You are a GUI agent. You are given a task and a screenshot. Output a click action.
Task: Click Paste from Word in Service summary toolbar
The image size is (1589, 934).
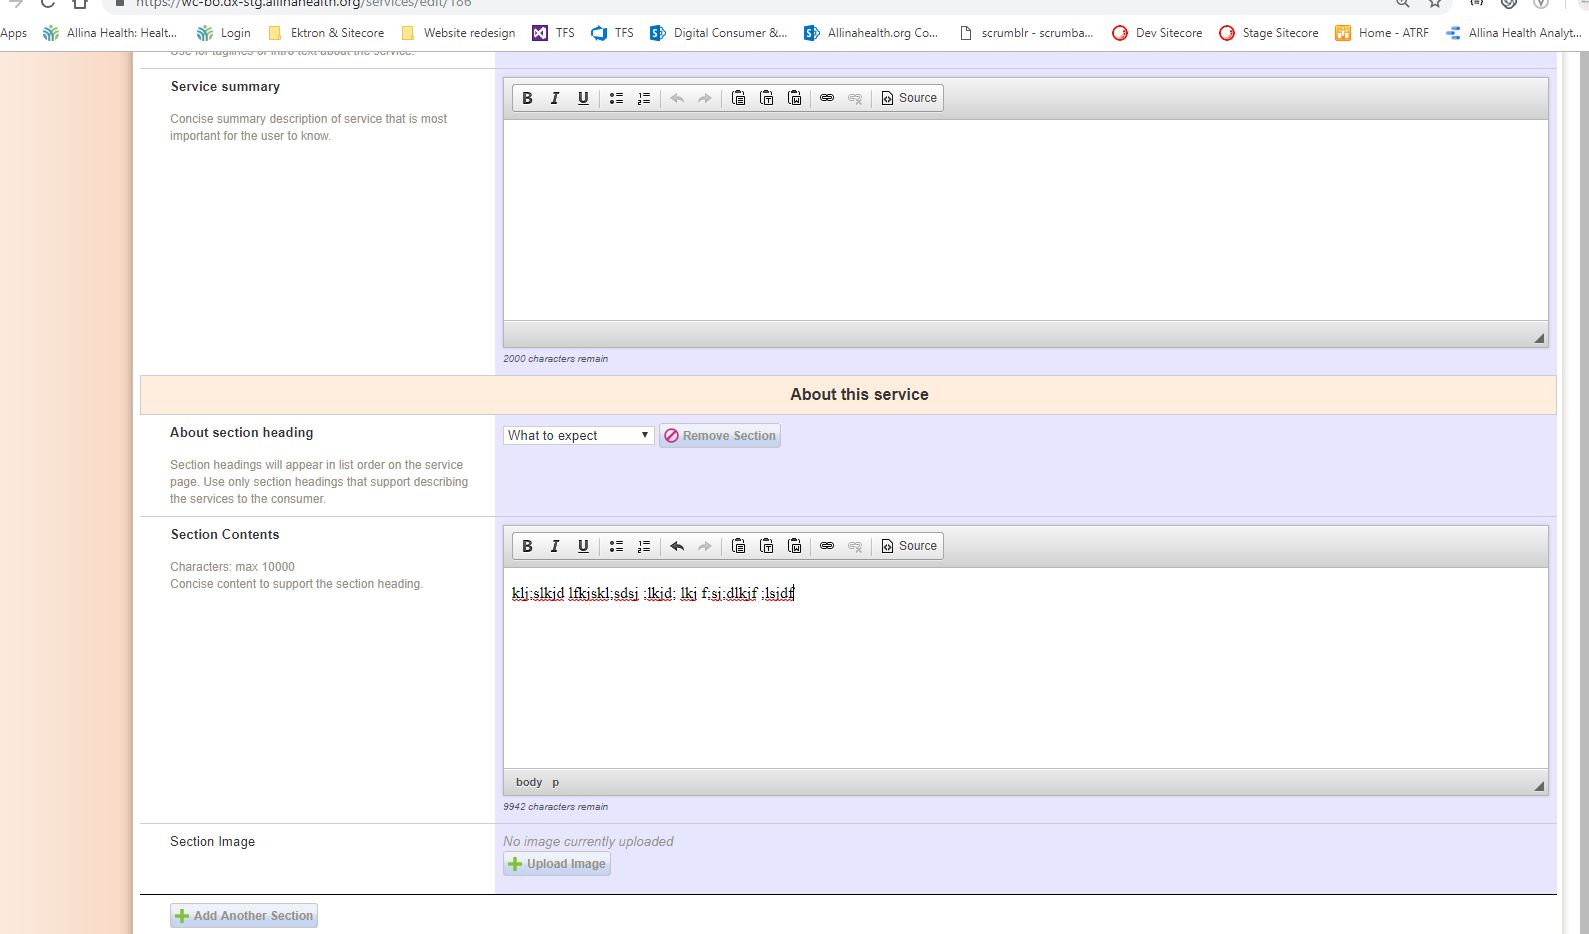(x=794, y=98)
